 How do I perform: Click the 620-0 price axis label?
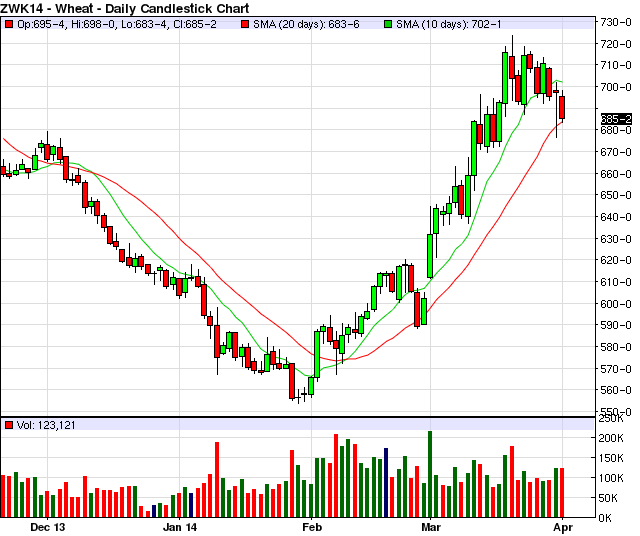(616, 260)
